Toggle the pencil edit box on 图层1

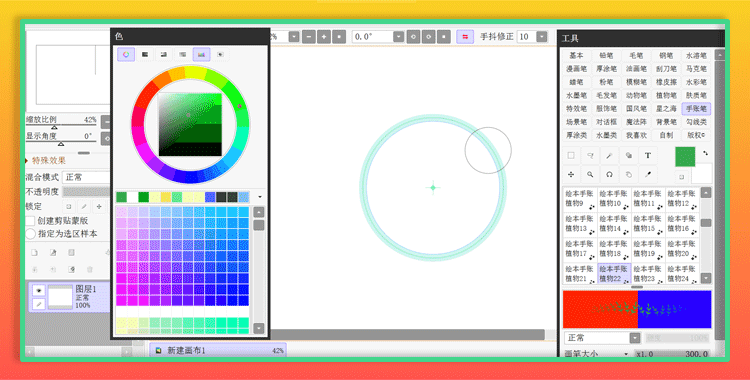coord(39,304)
